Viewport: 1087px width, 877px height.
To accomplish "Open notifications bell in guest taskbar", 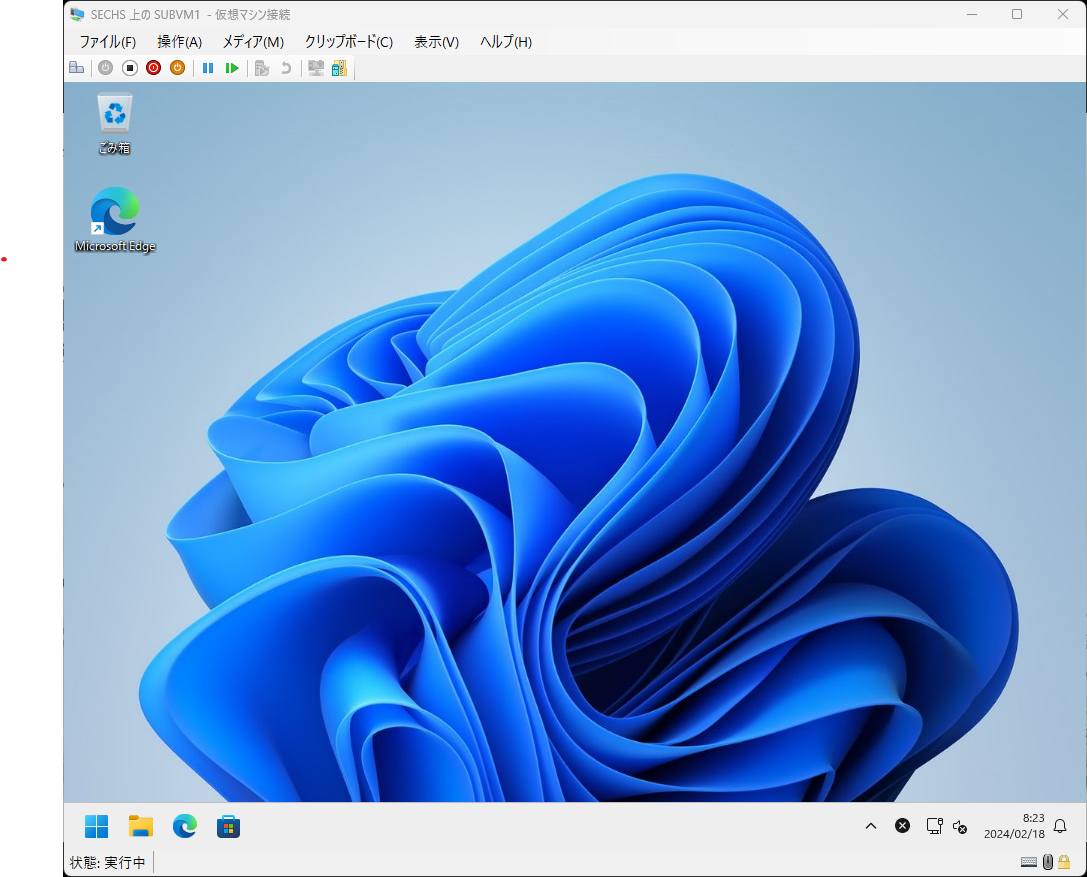I will tap(1060, 826).
